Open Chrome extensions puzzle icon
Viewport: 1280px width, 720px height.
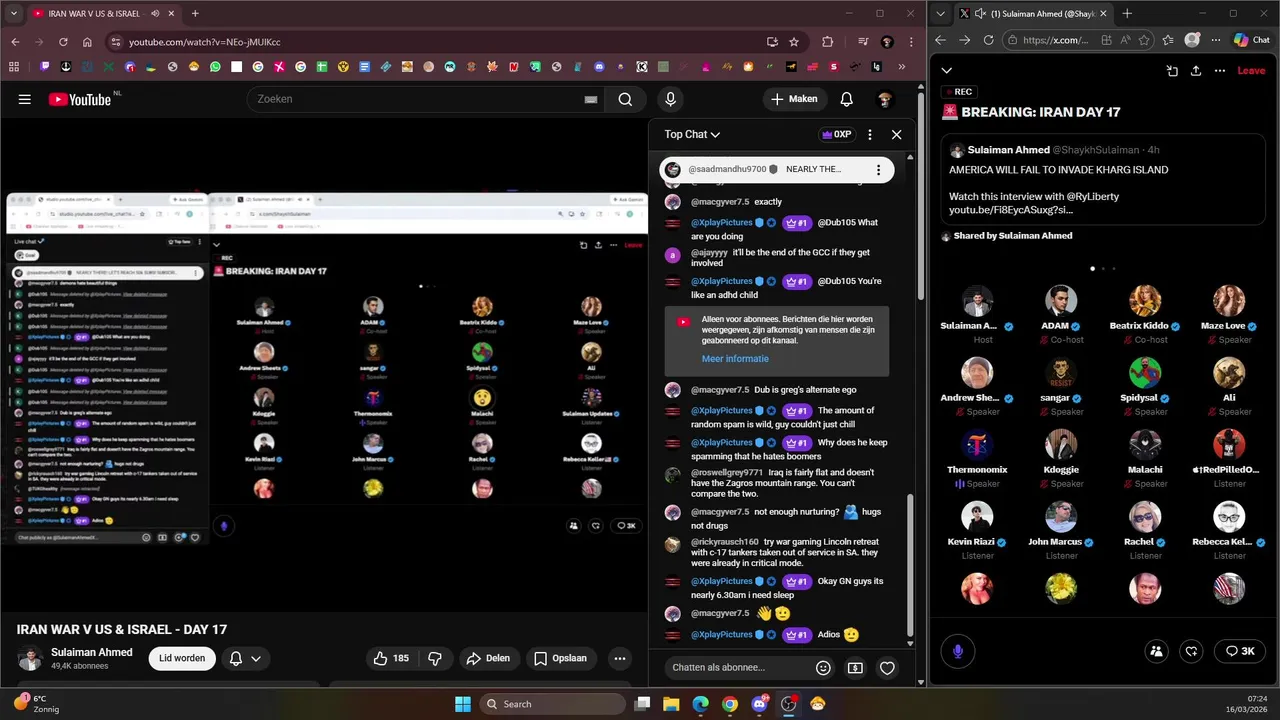point(827,42)
